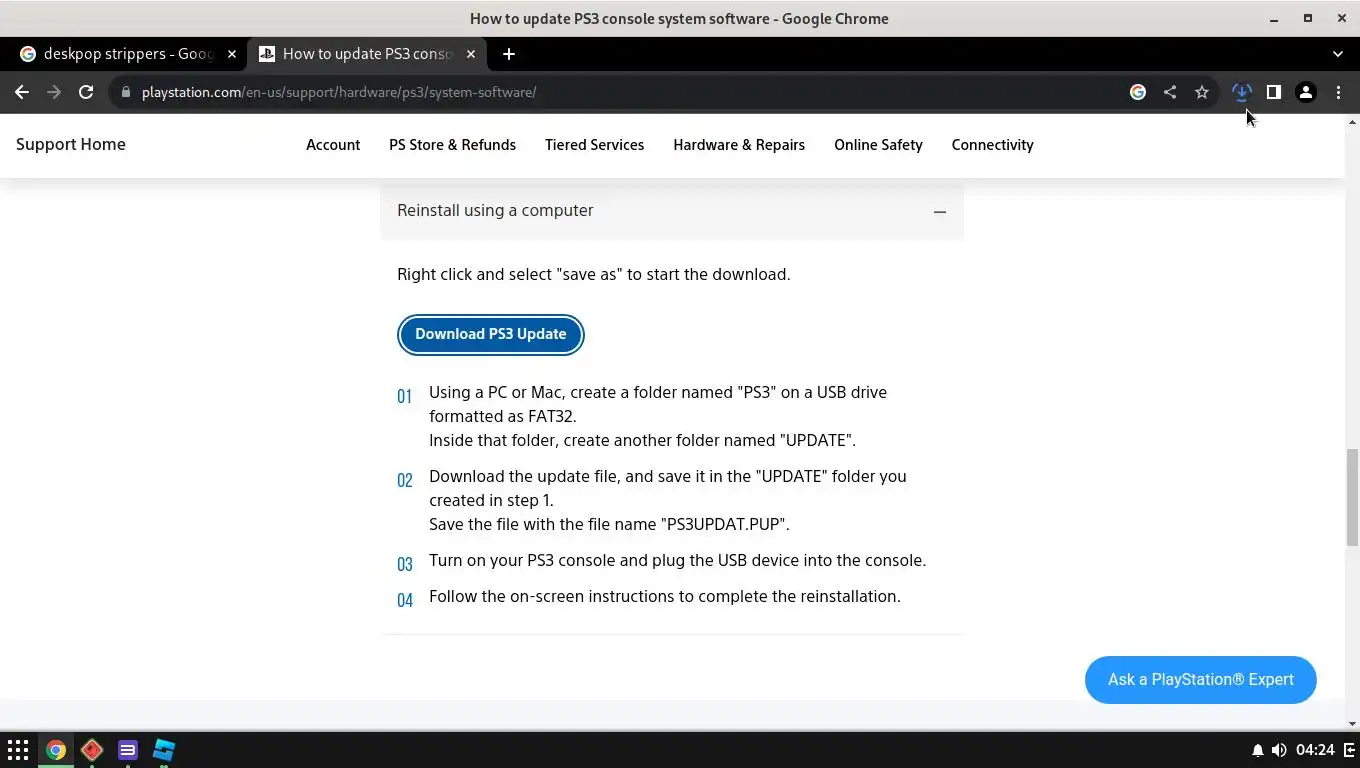Close the How to update PS3 tab

471,54
